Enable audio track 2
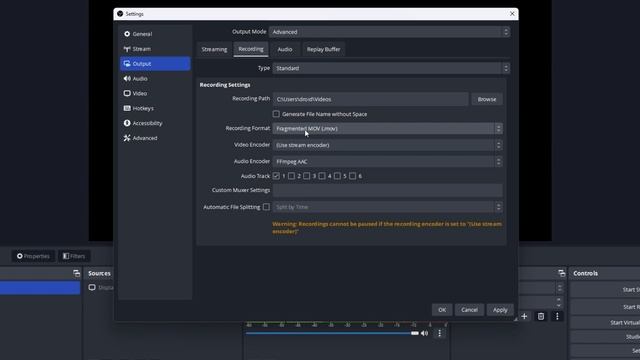 click(291, 176)
